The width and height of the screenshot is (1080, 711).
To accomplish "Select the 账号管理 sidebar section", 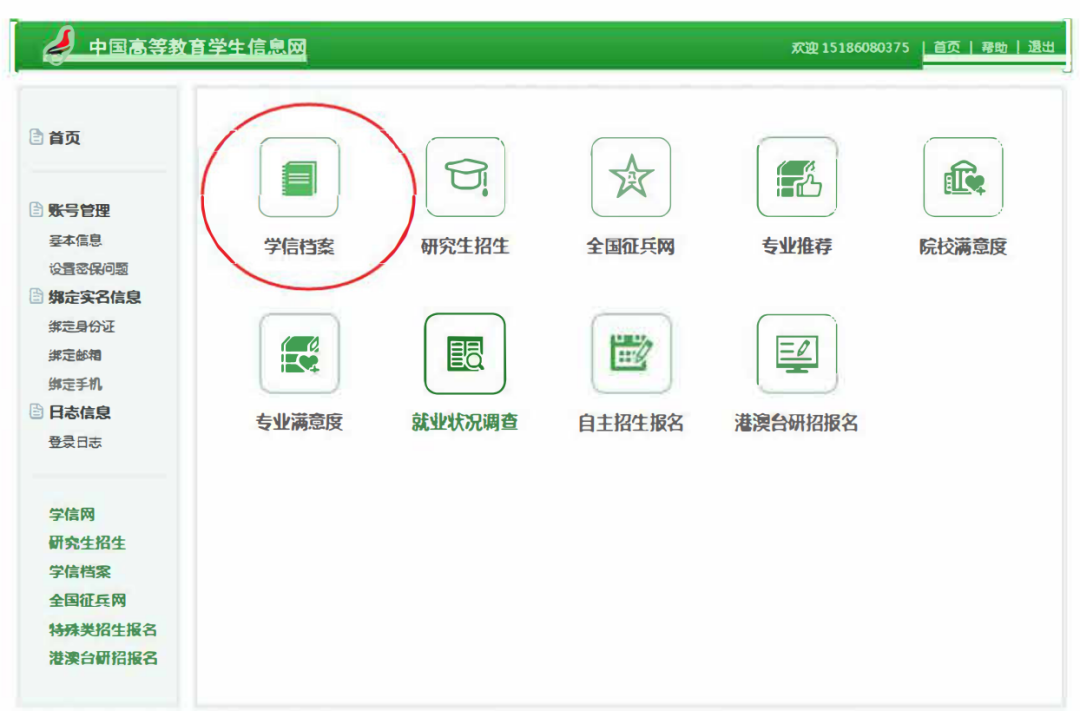I will 79,210.
